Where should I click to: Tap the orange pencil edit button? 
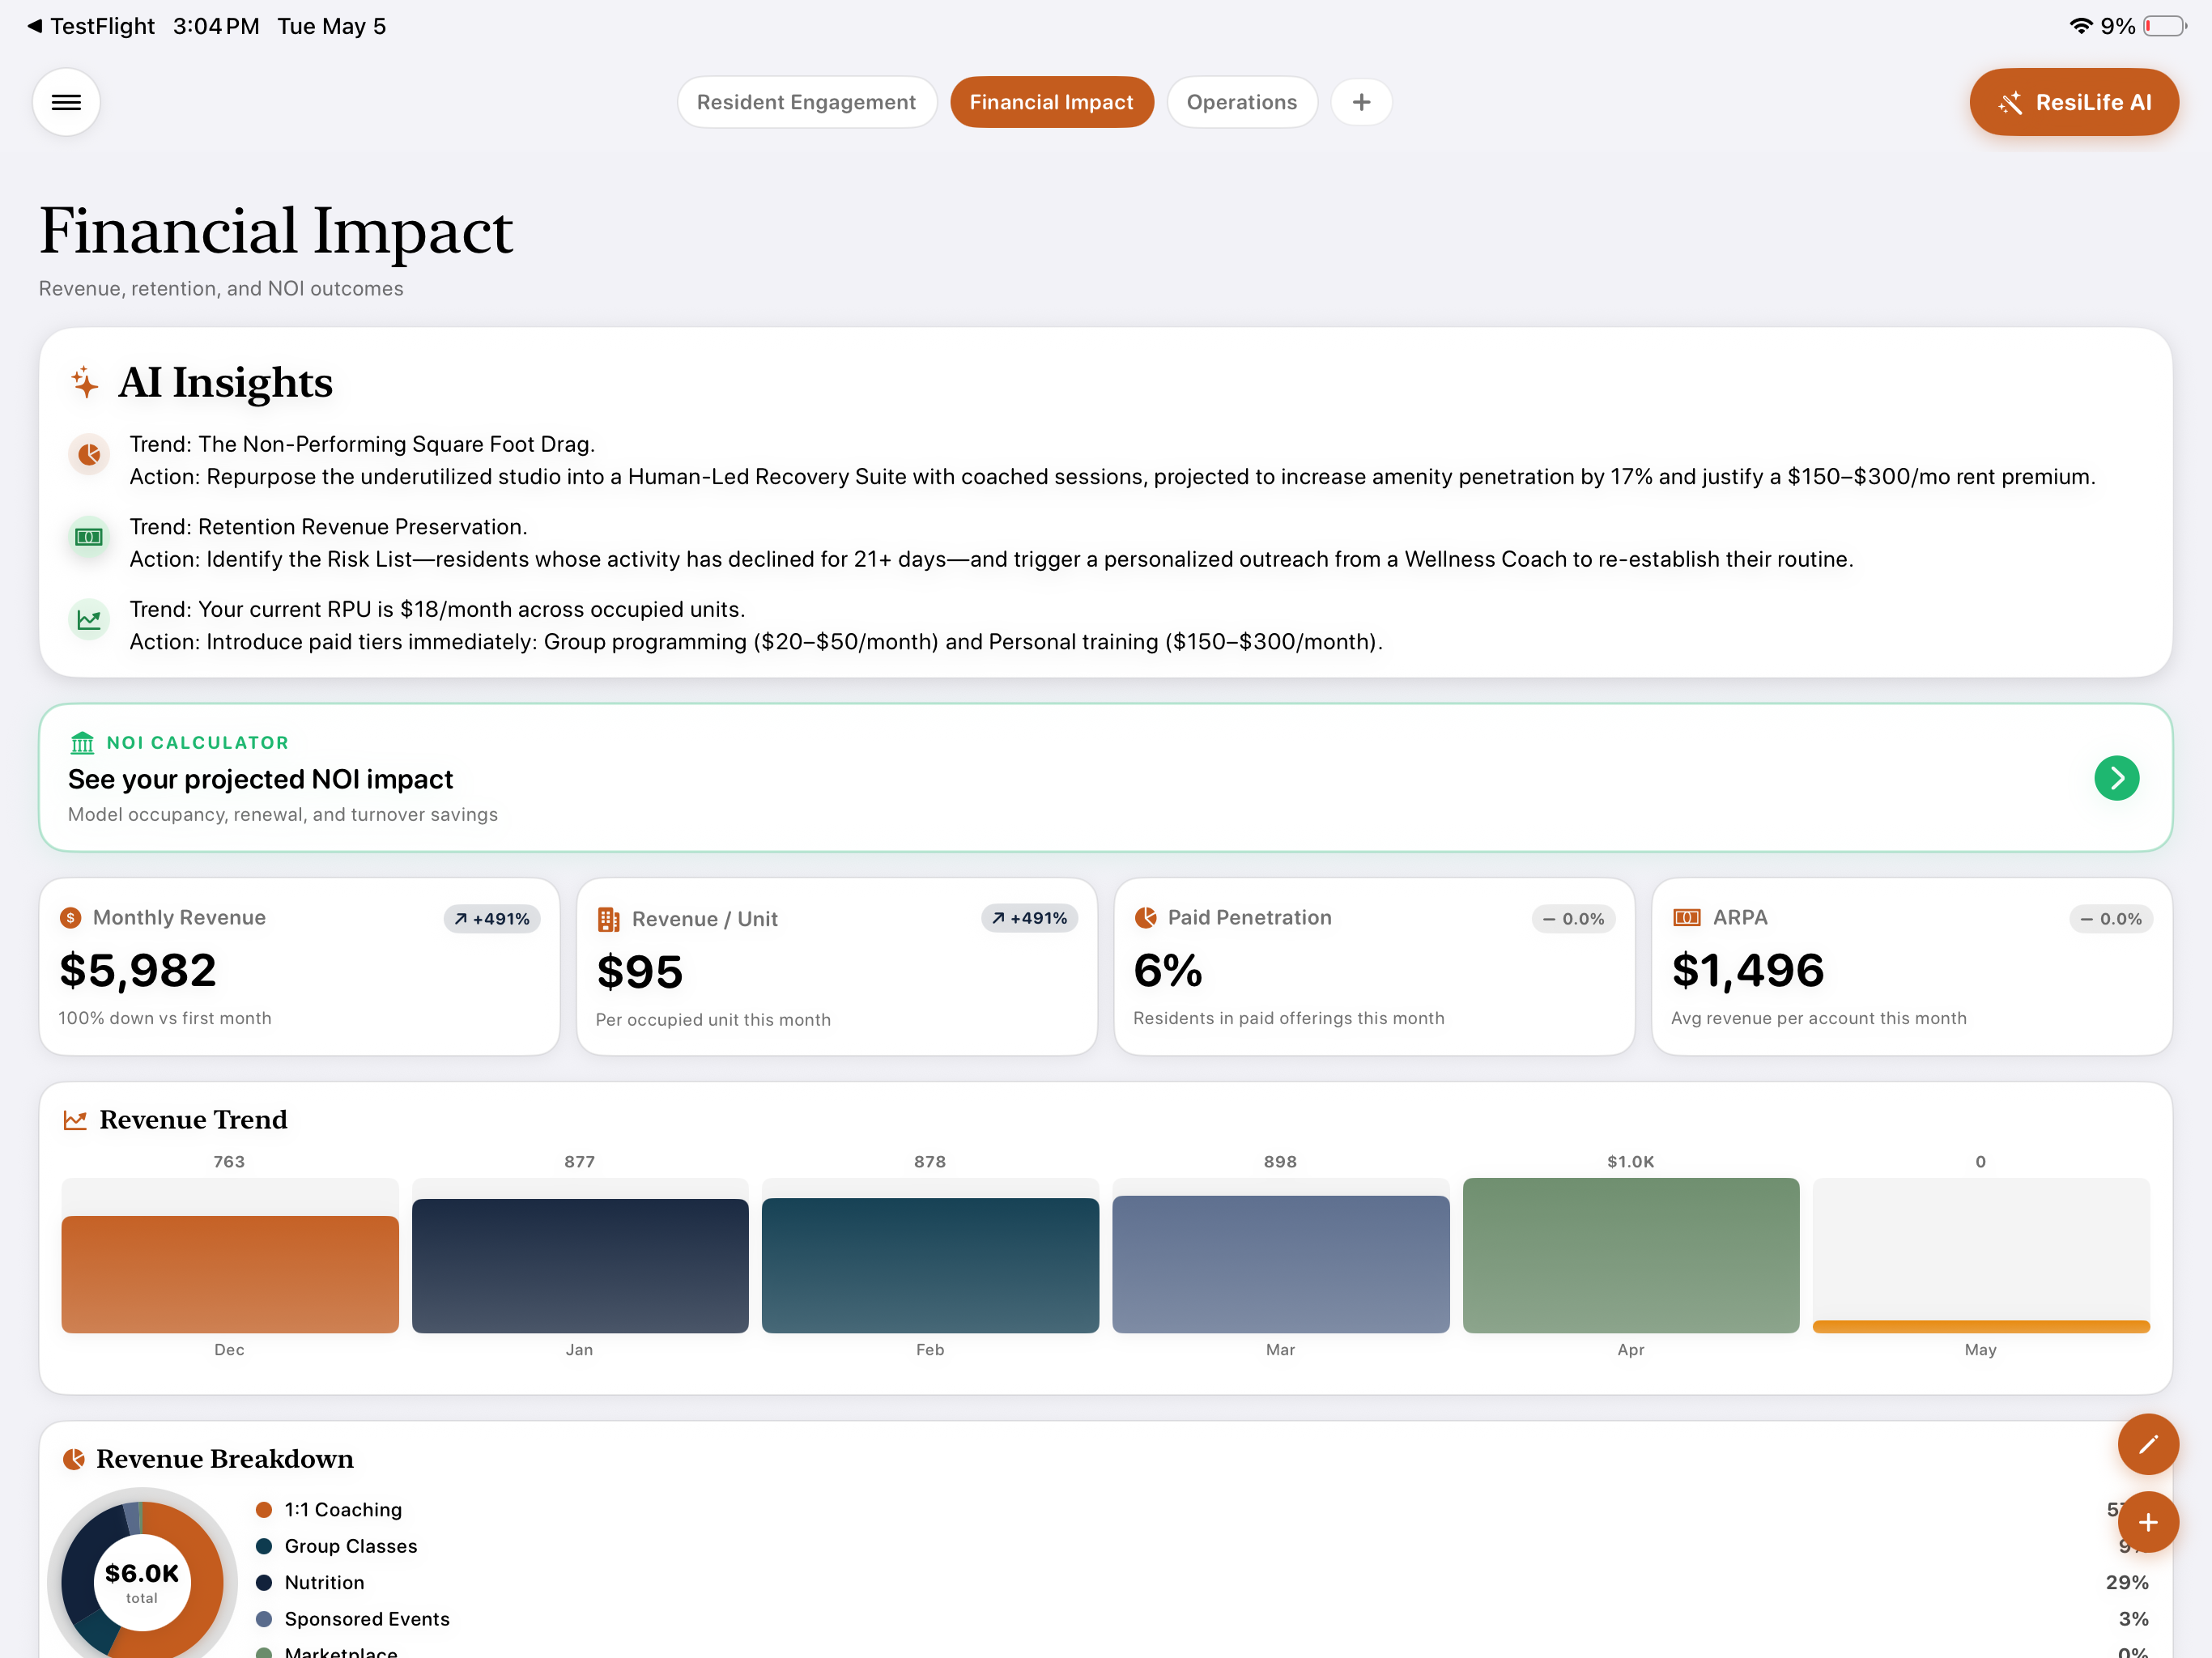pos(2147,1444)
